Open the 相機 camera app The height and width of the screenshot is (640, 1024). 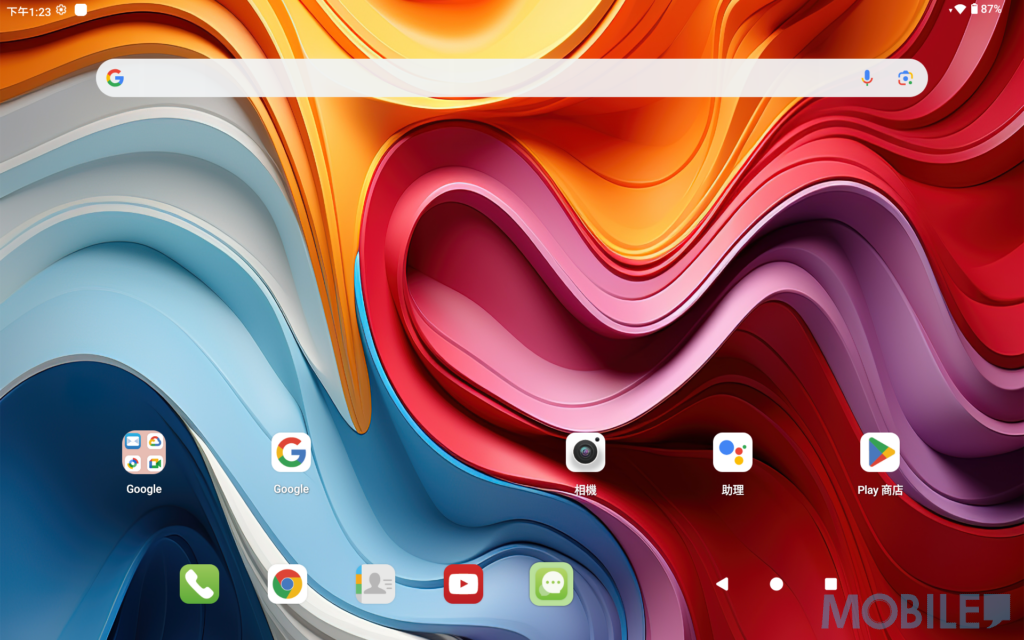click(585, 453)
